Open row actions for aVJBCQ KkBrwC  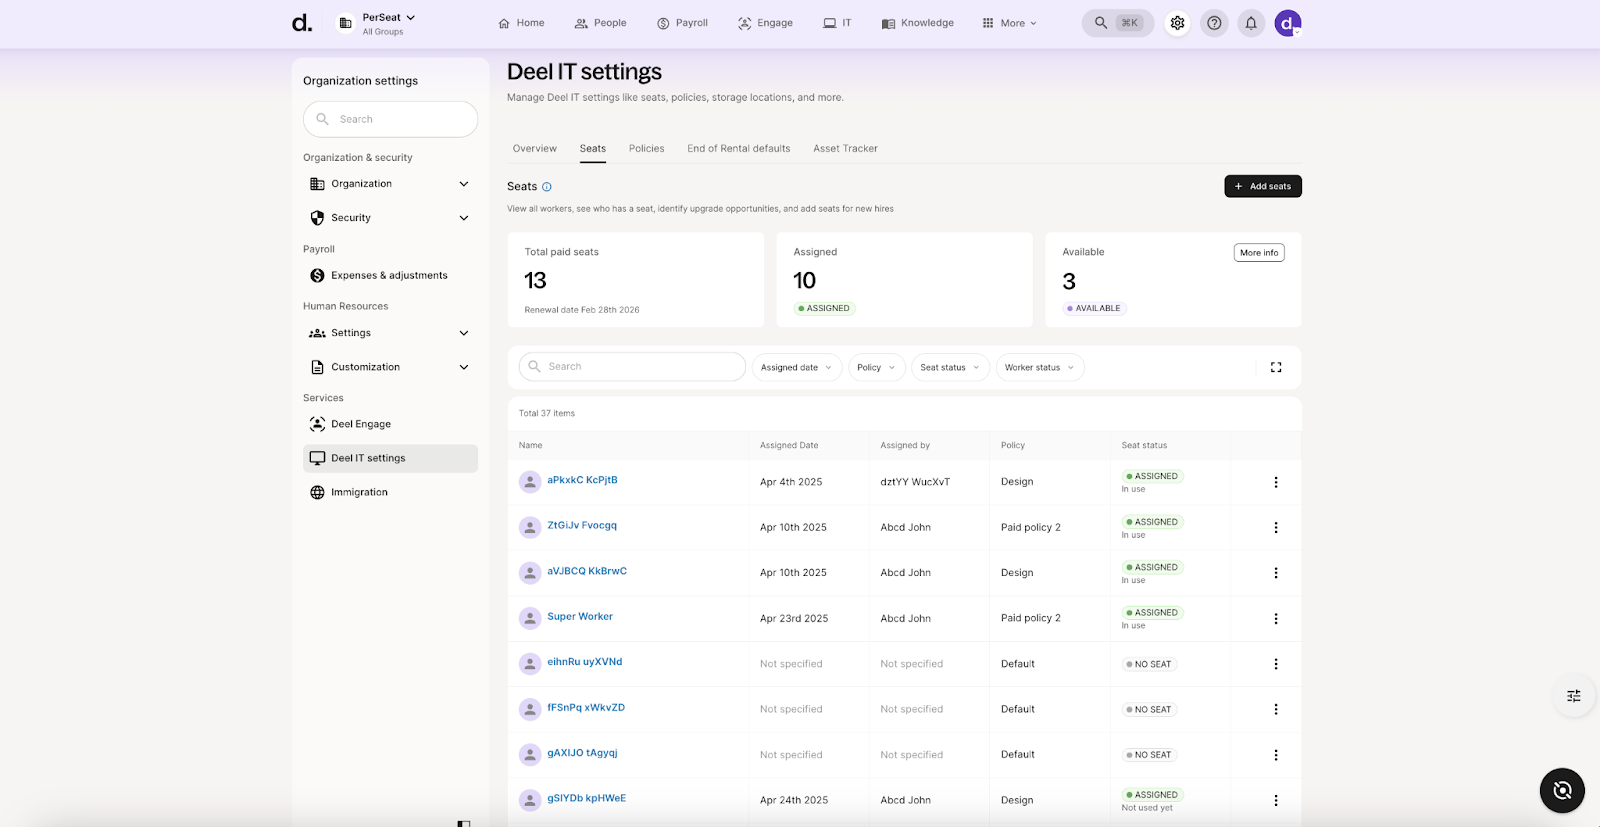tap(1276, 573)
